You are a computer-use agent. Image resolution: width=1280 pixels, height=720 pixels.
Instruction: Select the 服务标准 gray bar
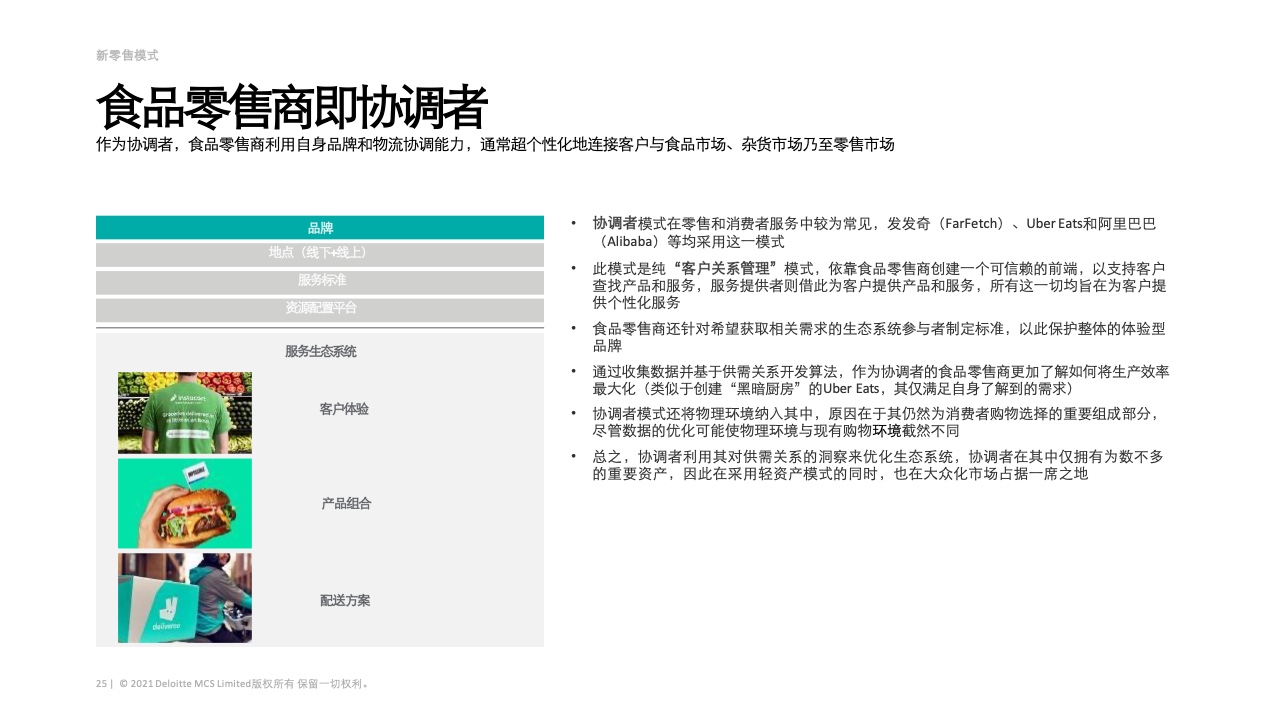point(320,281)
